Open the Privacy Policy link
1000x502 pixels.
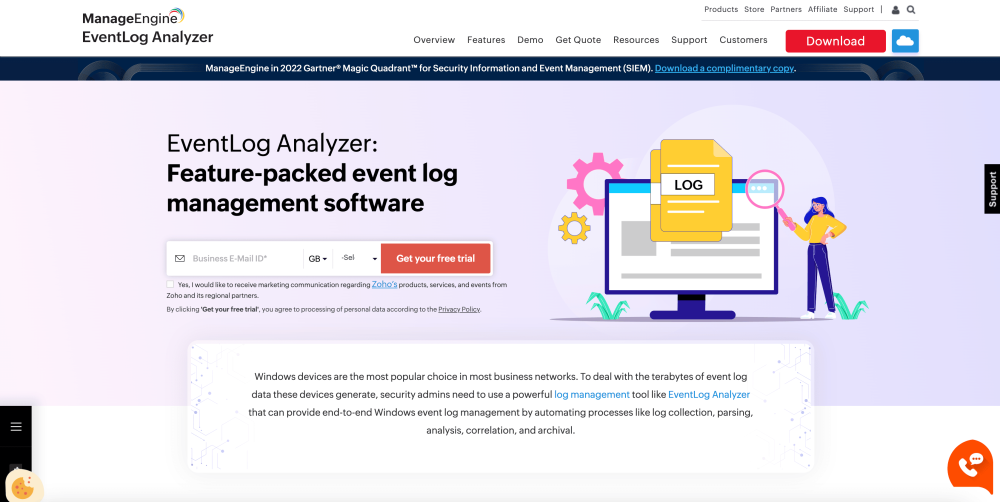459,309
